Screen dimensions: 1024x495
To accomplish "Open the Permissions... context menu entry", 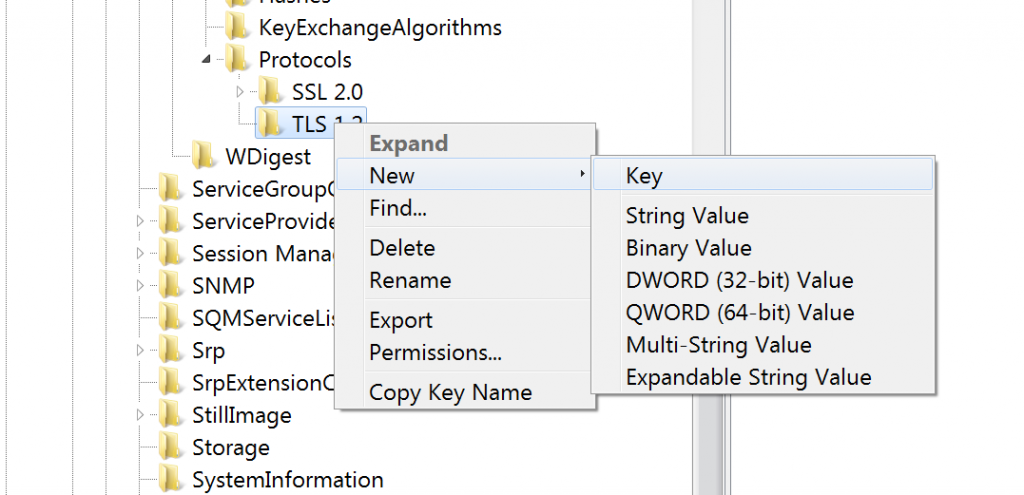I will (435, 353).
